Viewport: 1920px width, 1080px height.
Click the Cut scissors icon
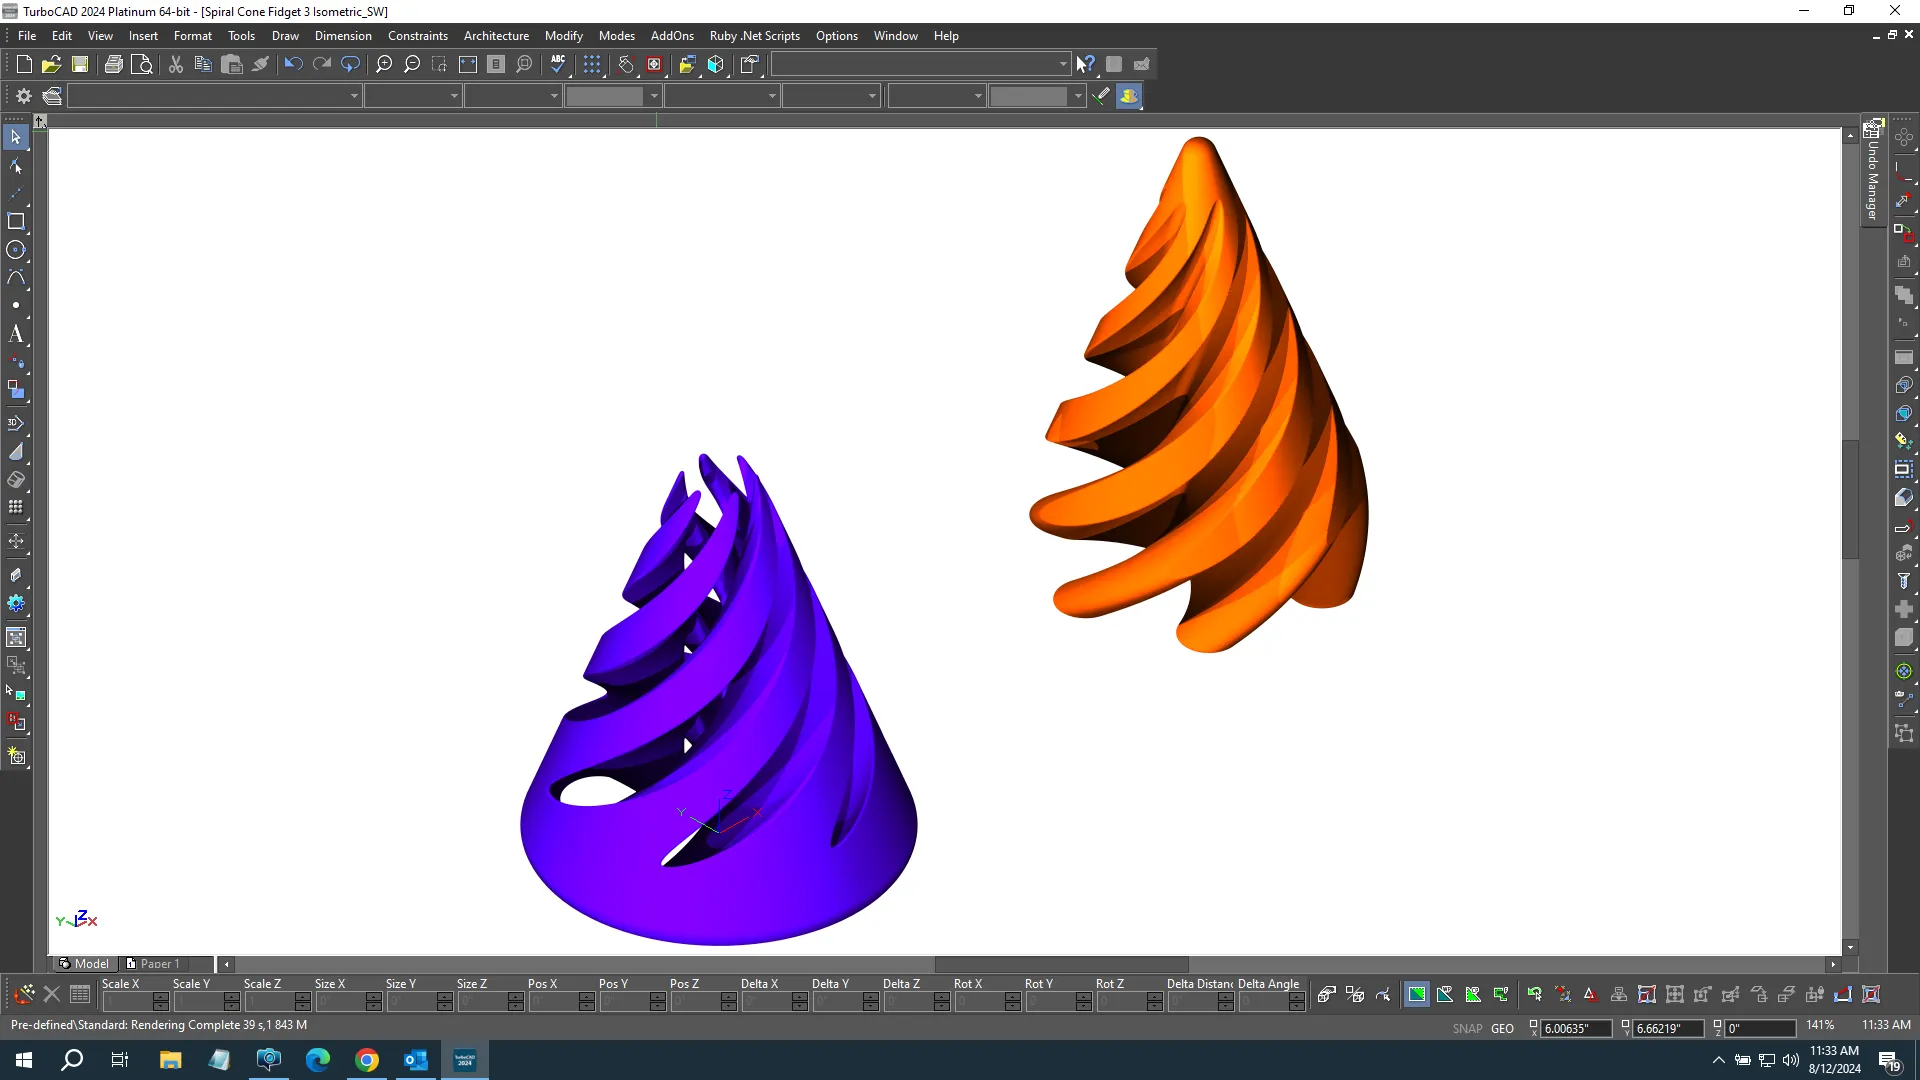point(176,64)
